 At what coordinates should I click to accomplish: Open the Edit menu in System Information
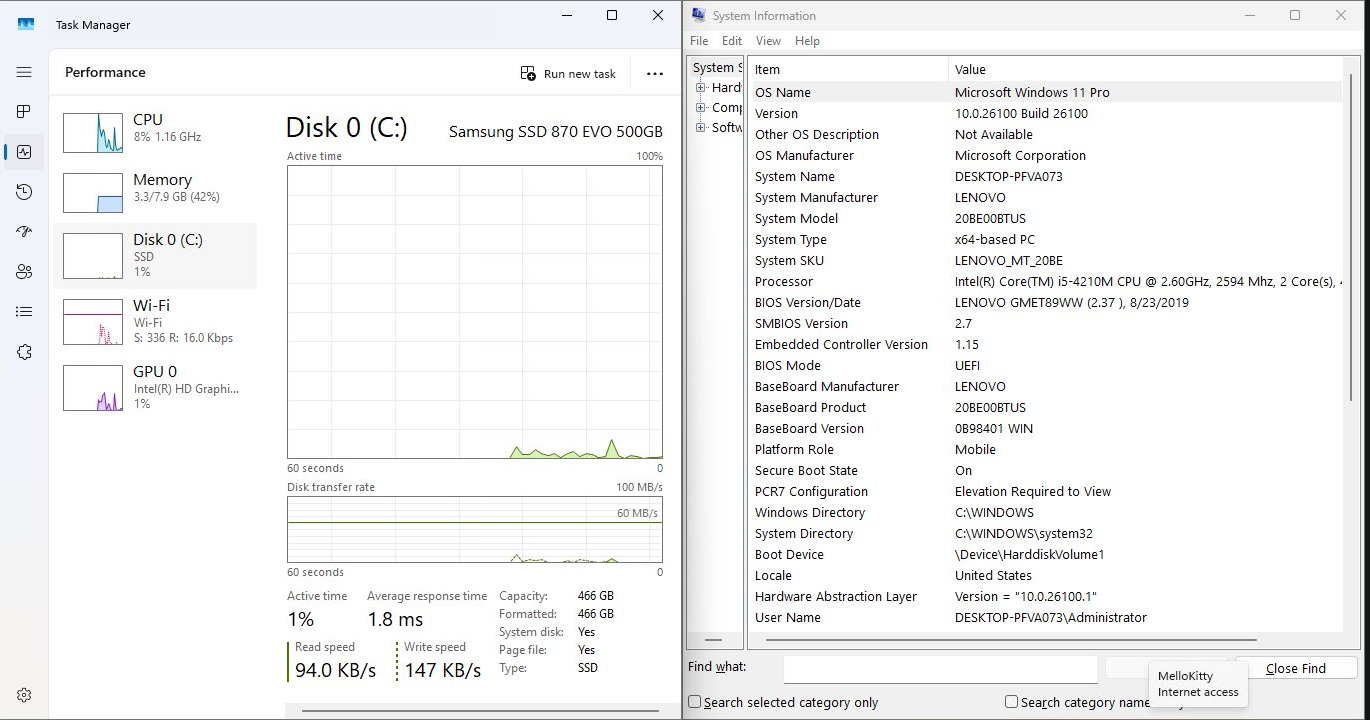point(732,41)
